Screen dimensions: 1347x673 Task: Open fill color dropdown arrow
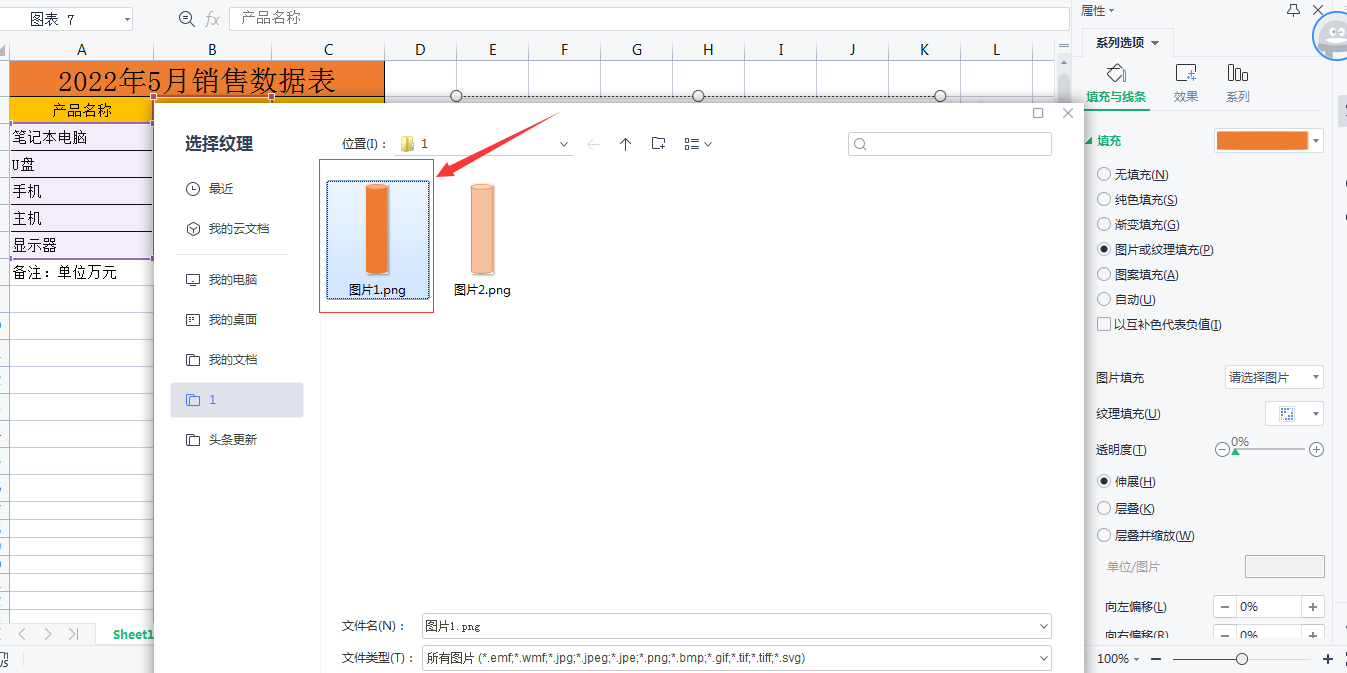tap(1316, 141)
